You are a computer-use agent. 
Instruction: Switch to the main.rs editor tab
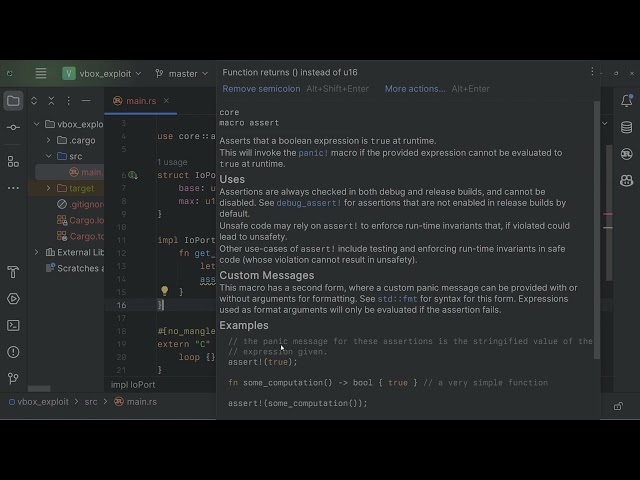coord(141,101)
